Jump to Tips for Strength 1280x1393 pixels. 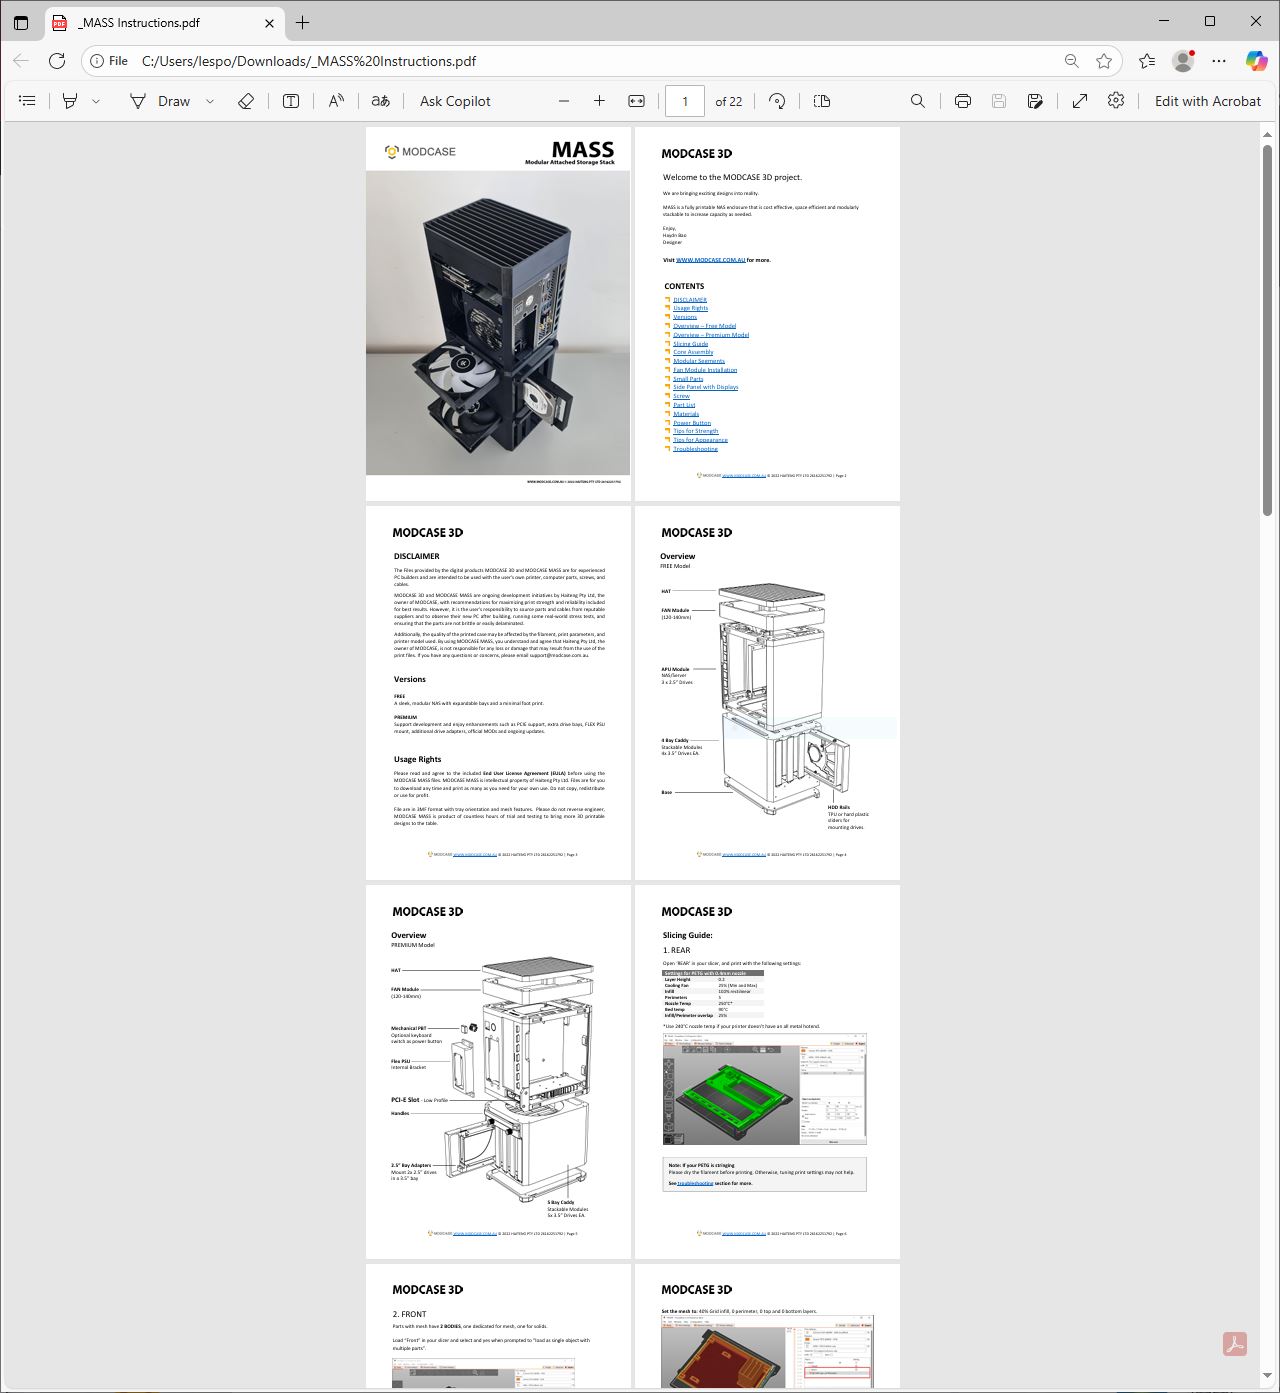coord(696,431)
